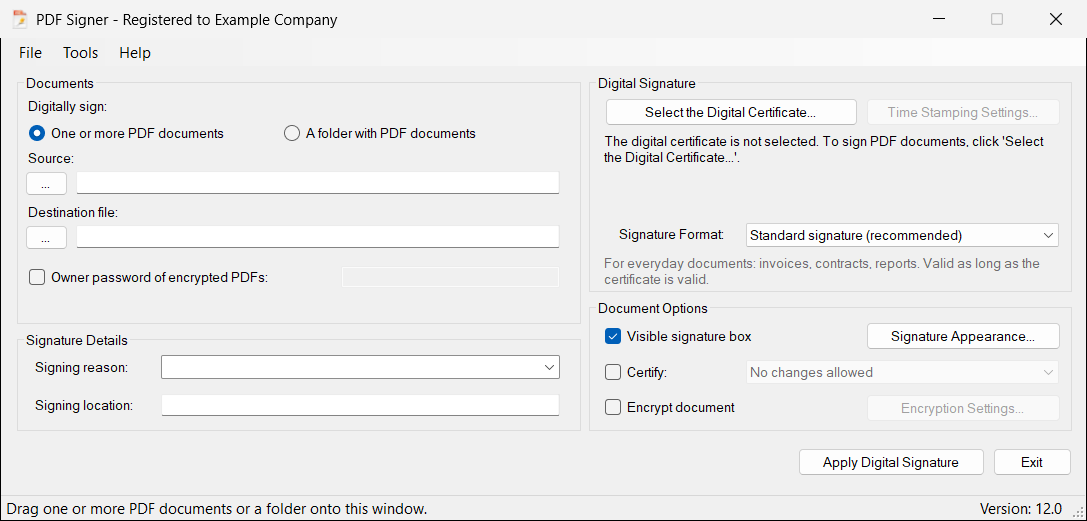This screenshot has width=1087, height=521.
Task: Enable the 'Encrypt document' checkbox
Action: click(613, 407)
